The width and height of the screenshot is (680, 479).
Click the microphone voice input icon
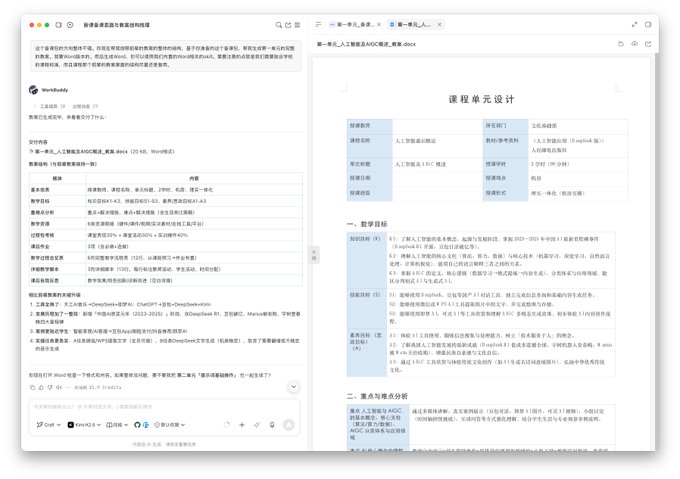tap(272, 425)
